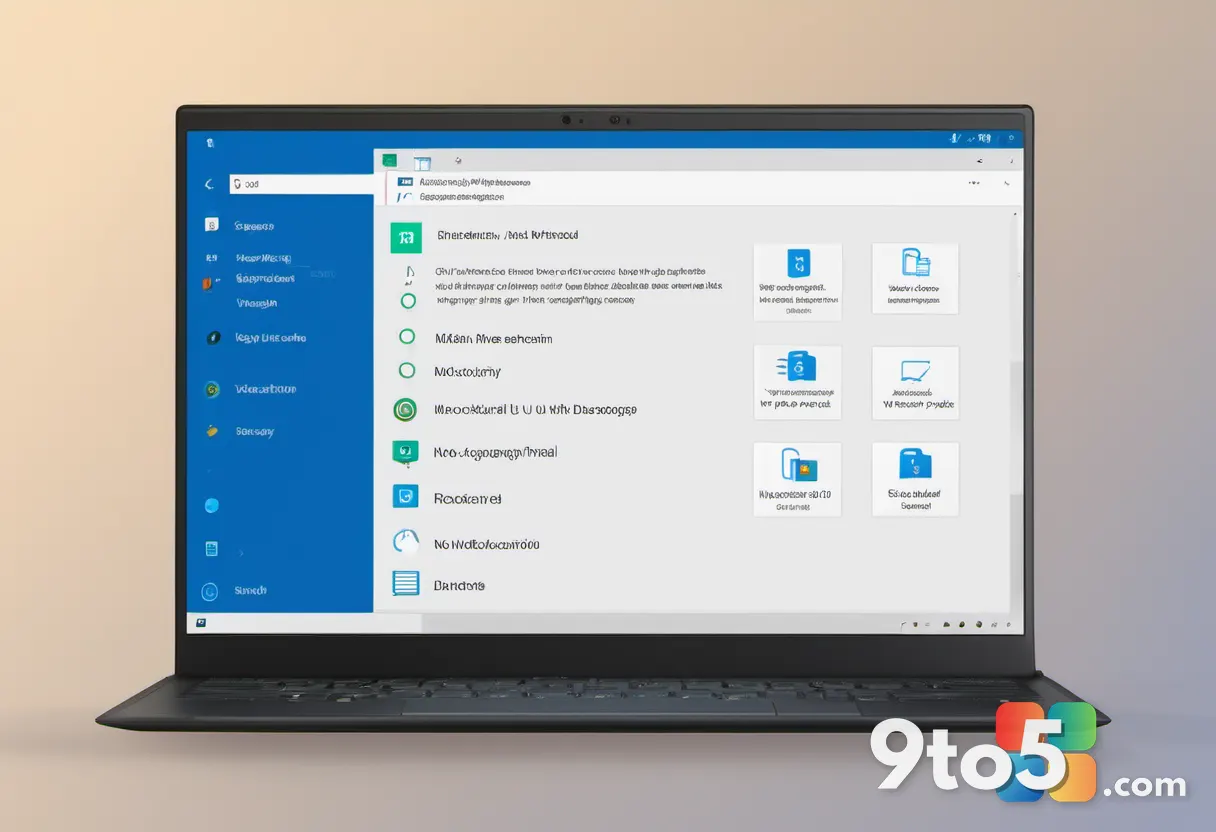Open the bottom-right tile with blue folder icon

pos(915,480)
